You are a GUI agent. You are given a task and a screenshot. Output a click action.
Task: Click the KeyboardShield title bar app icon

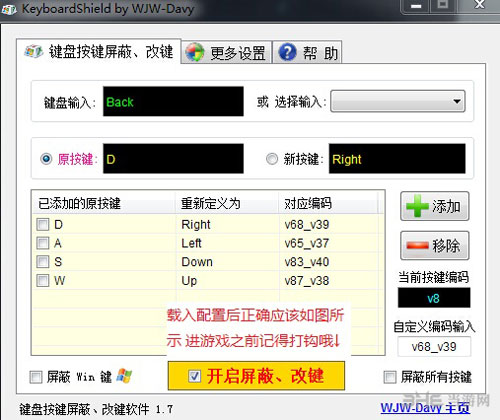(9, 9)
